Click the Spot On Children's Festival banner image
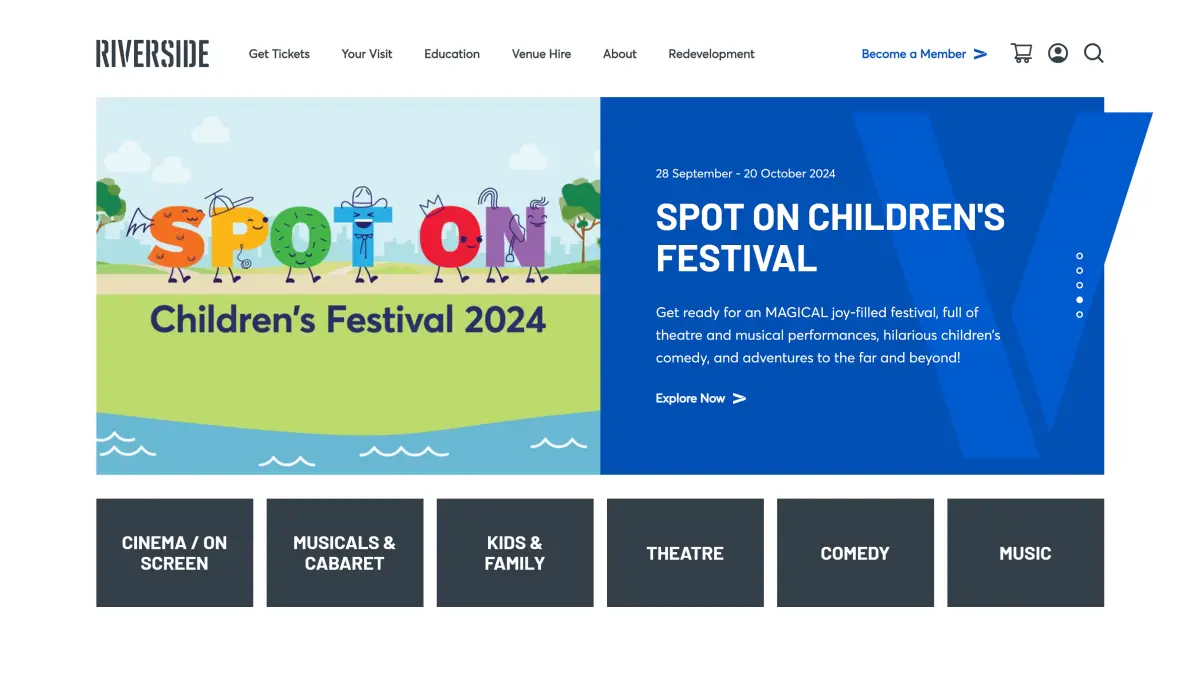The height and width of the screenshot is (675, 1200). 348,286
